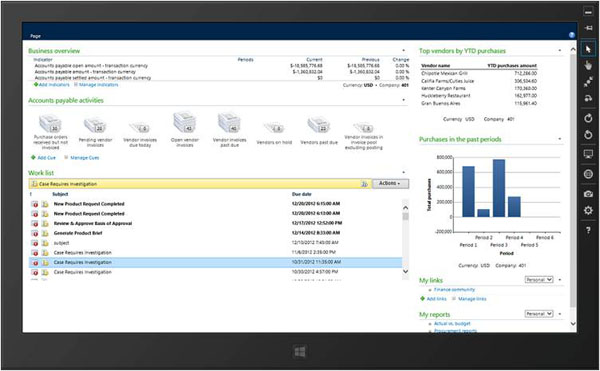Open the Personal dropdown beside My reports

tap(539, 314)
